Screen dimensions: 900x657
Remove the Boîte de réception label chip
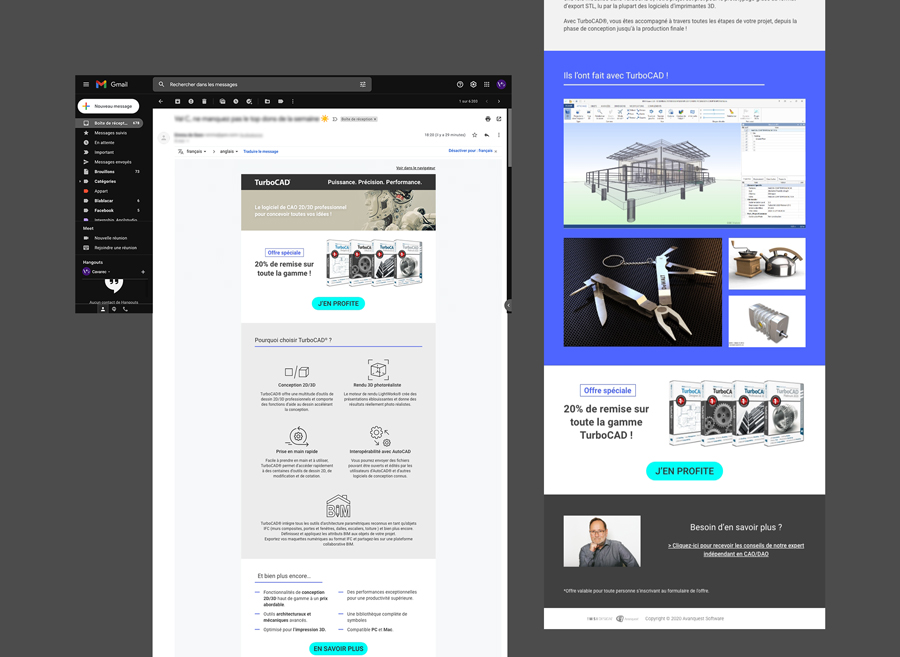click(x=375, y=119)
